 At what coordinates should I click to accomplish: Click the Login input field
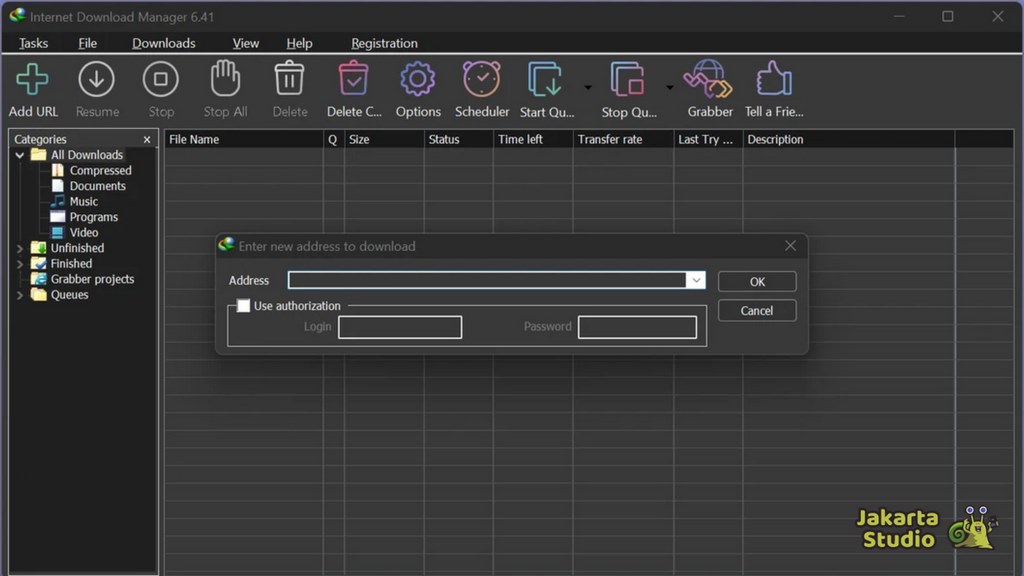(400, 327)
